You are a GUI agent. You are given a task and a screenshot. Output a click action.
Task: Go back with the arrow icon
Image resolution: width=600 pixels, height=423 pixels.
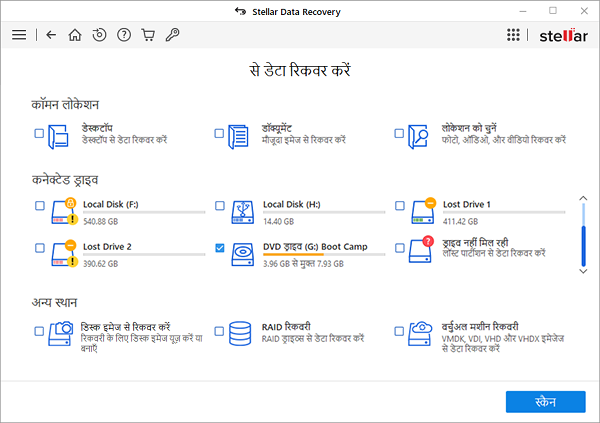(x=51, y=35)
